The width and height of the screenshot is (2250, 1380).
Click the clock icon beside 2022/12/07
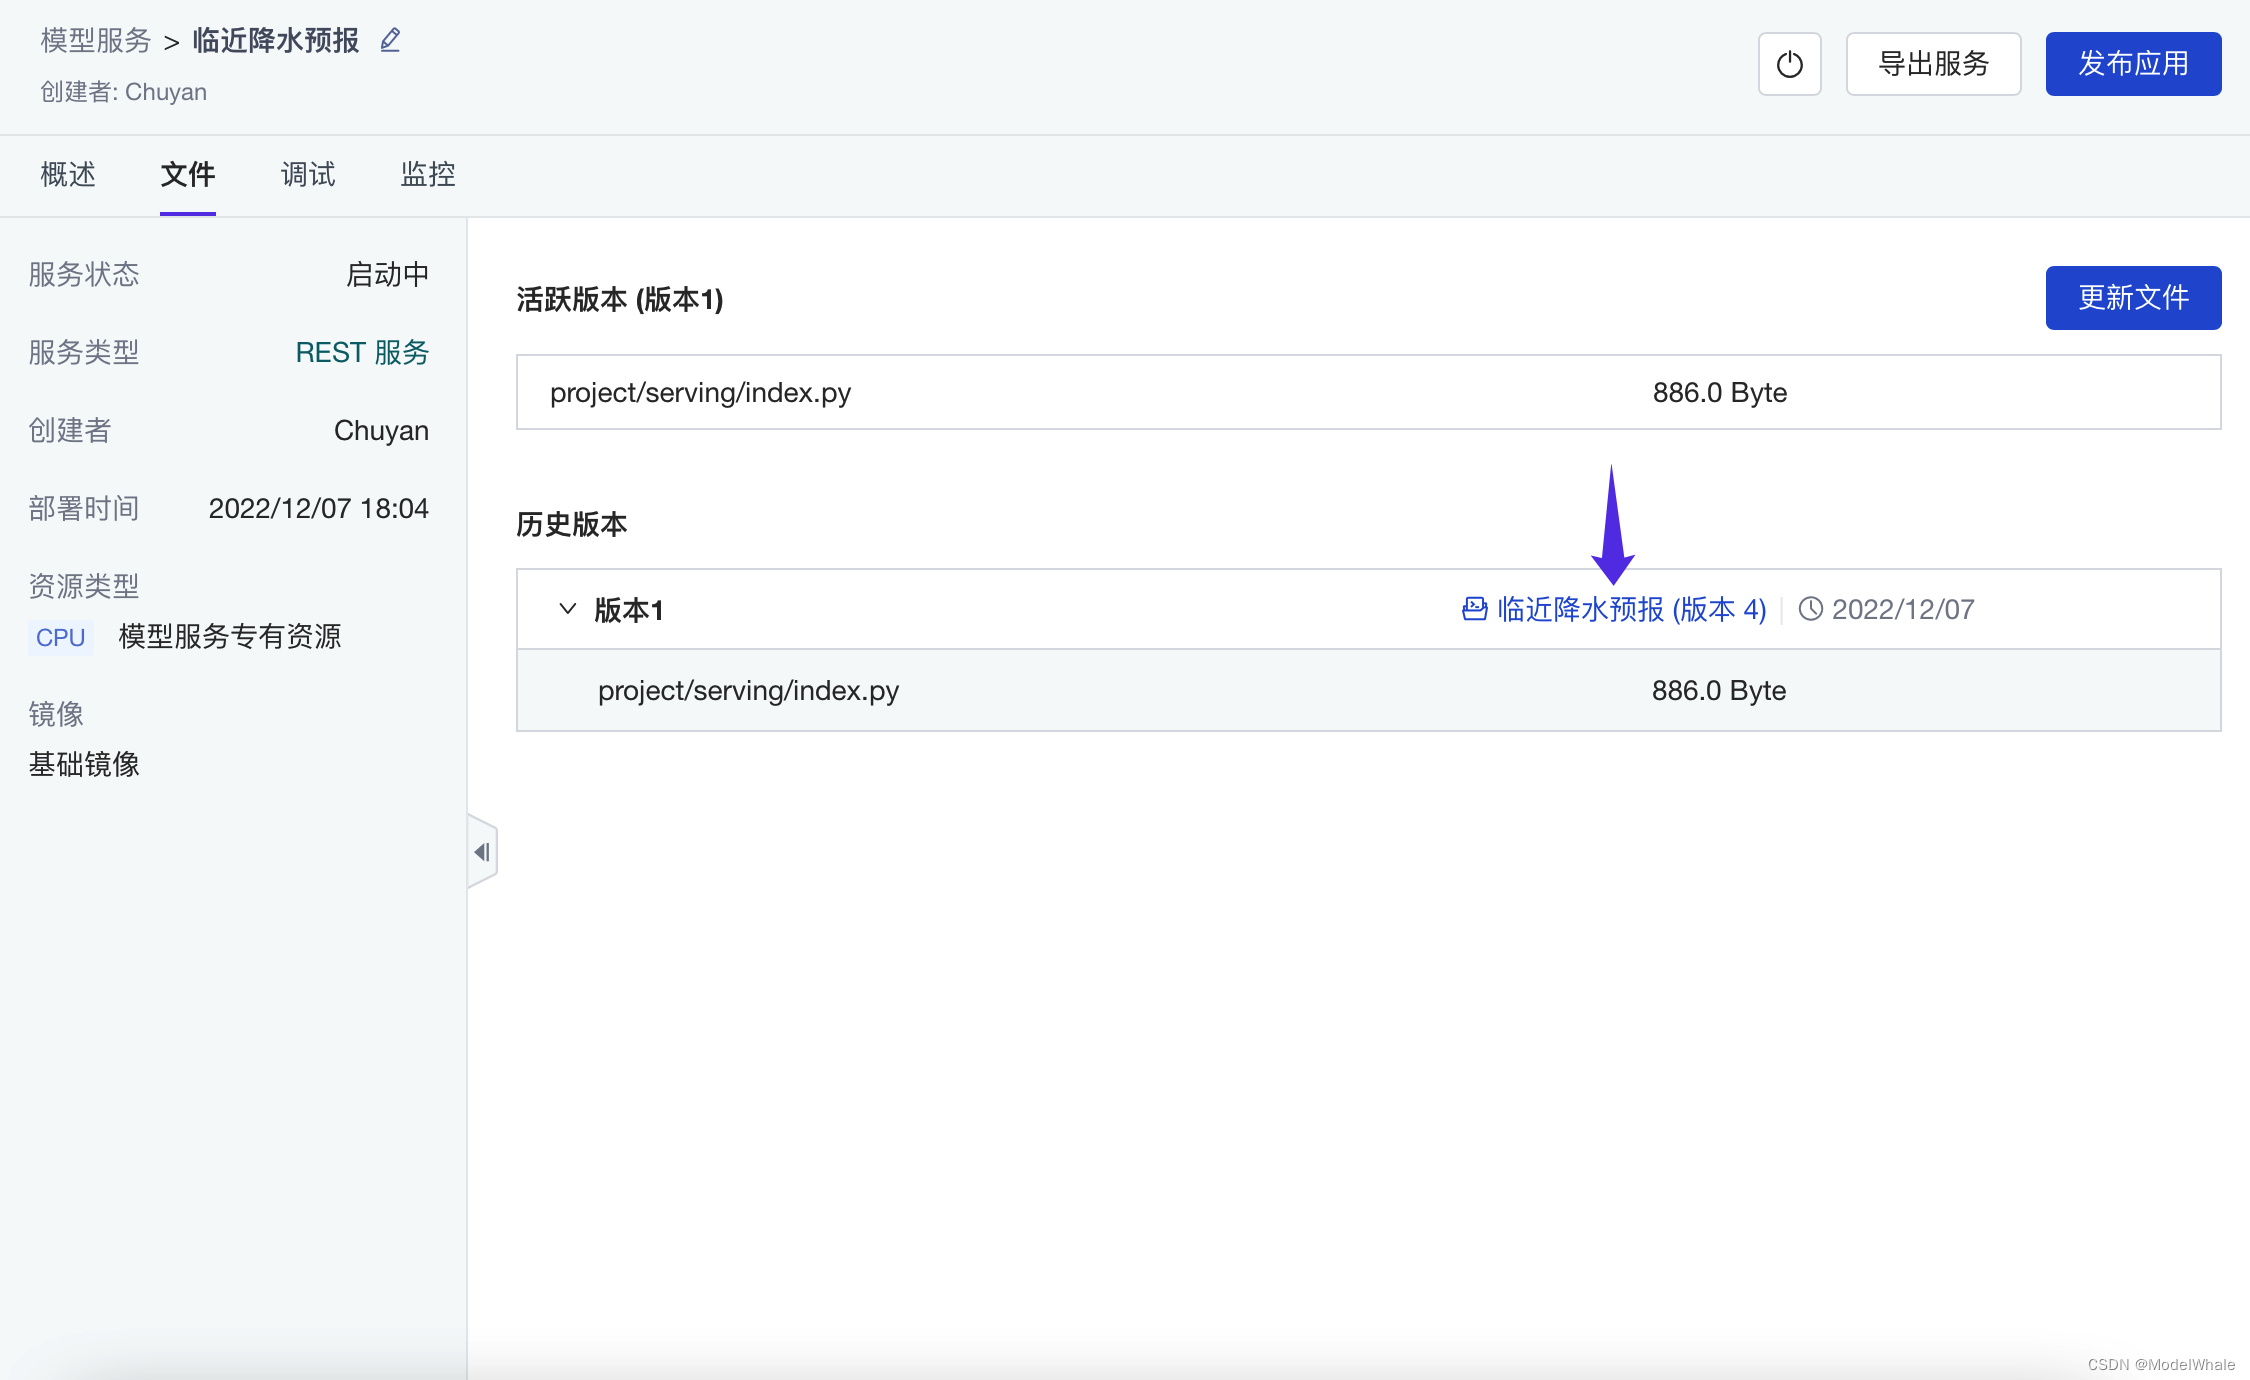tap(1810, 609)
